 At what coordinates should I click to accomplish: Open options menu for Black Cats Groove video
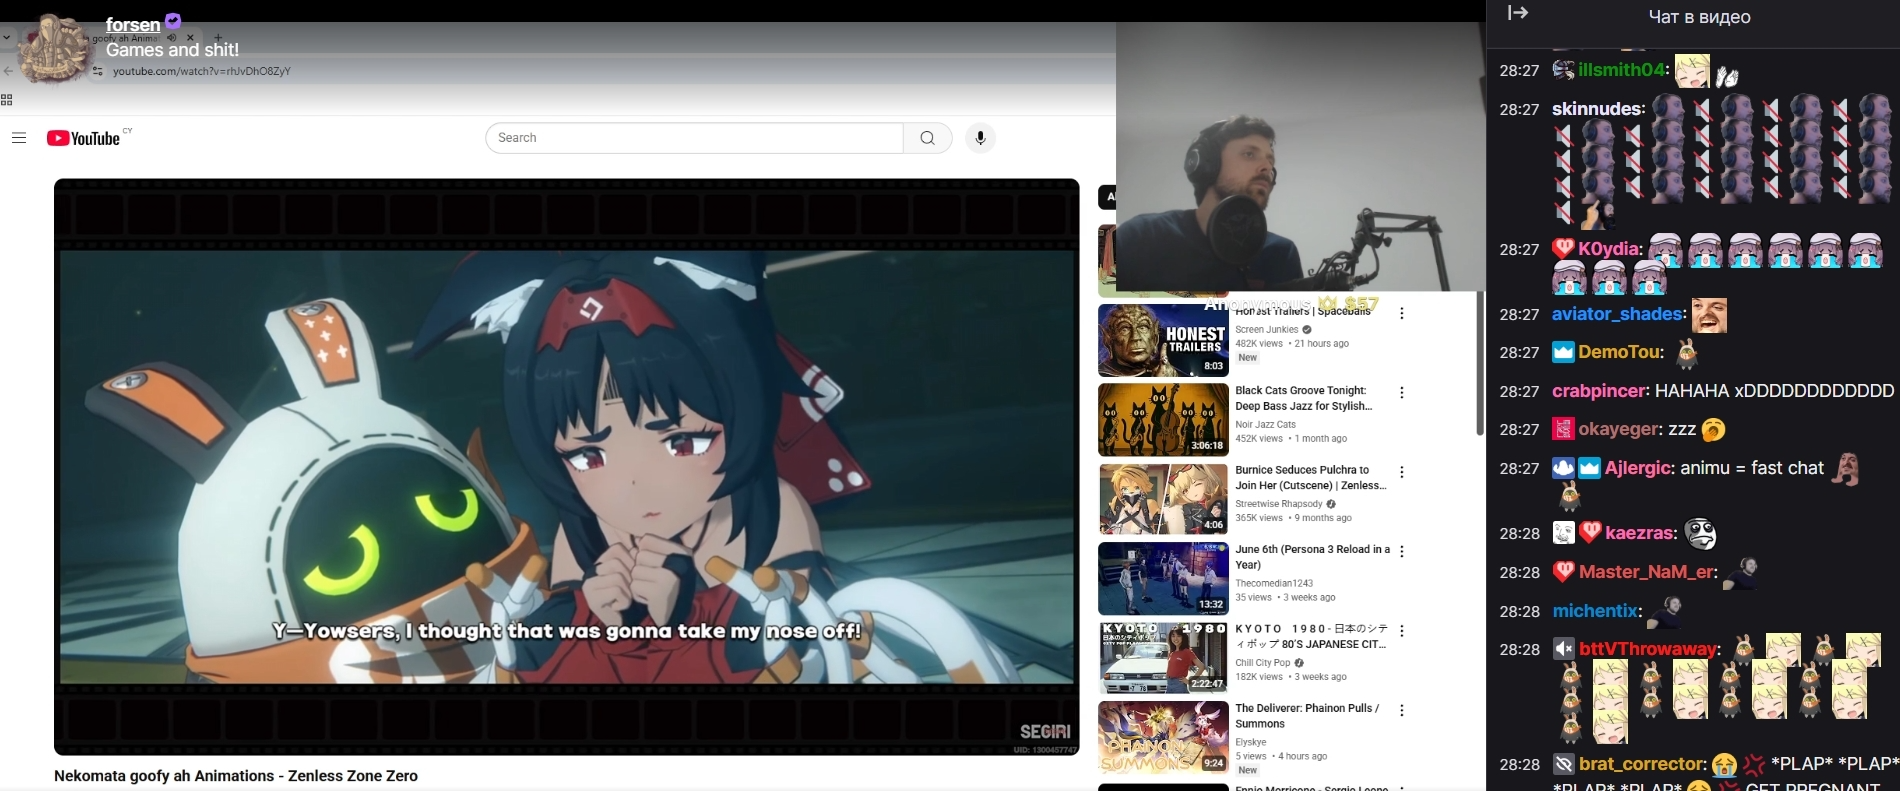pos(1402,393)
